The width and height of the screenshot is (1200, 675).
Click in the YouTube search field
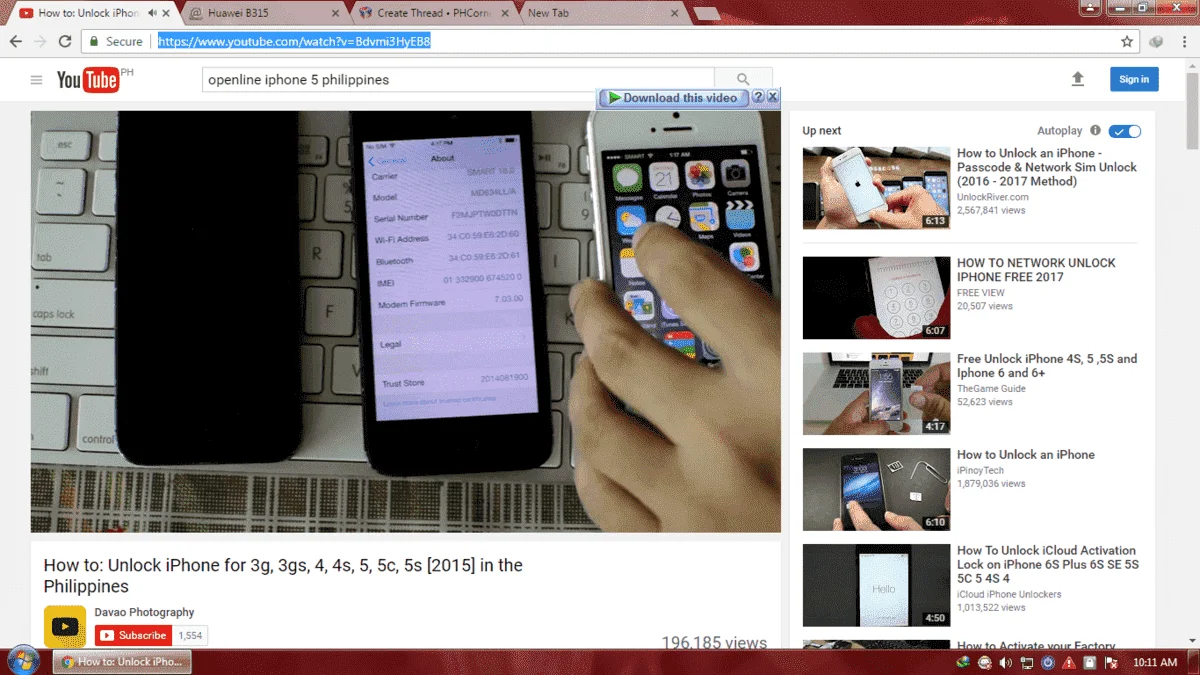point(458,80)
